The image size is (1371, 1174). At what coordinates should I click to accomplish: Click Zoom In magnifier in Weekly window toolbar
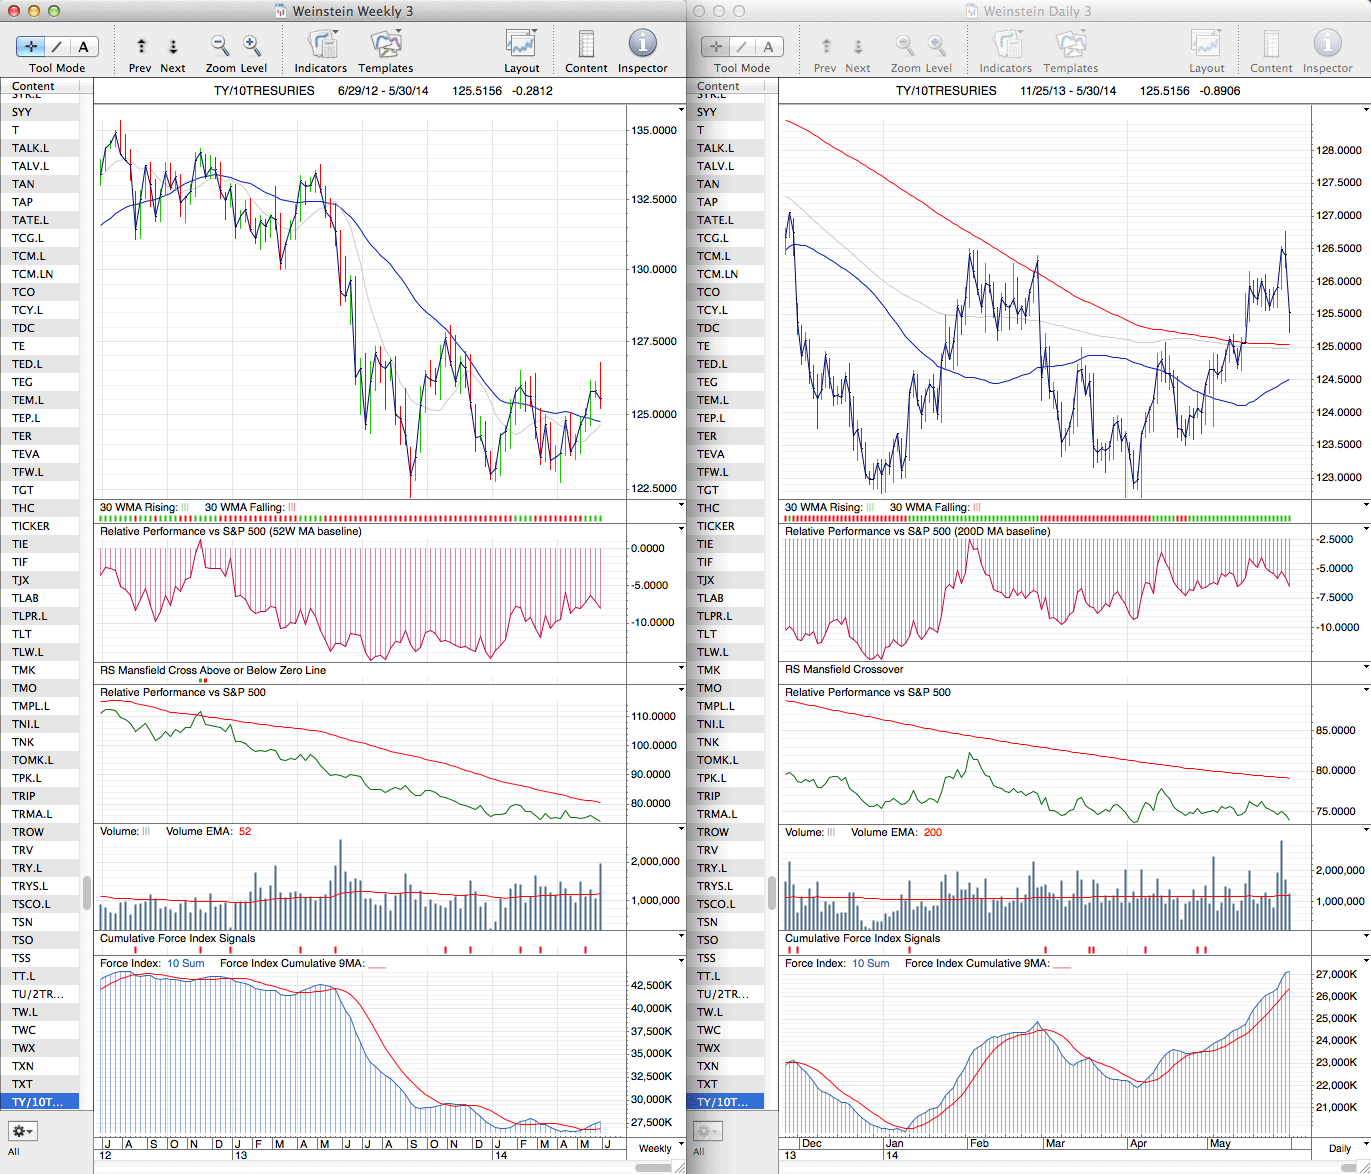tap(252, 46)
